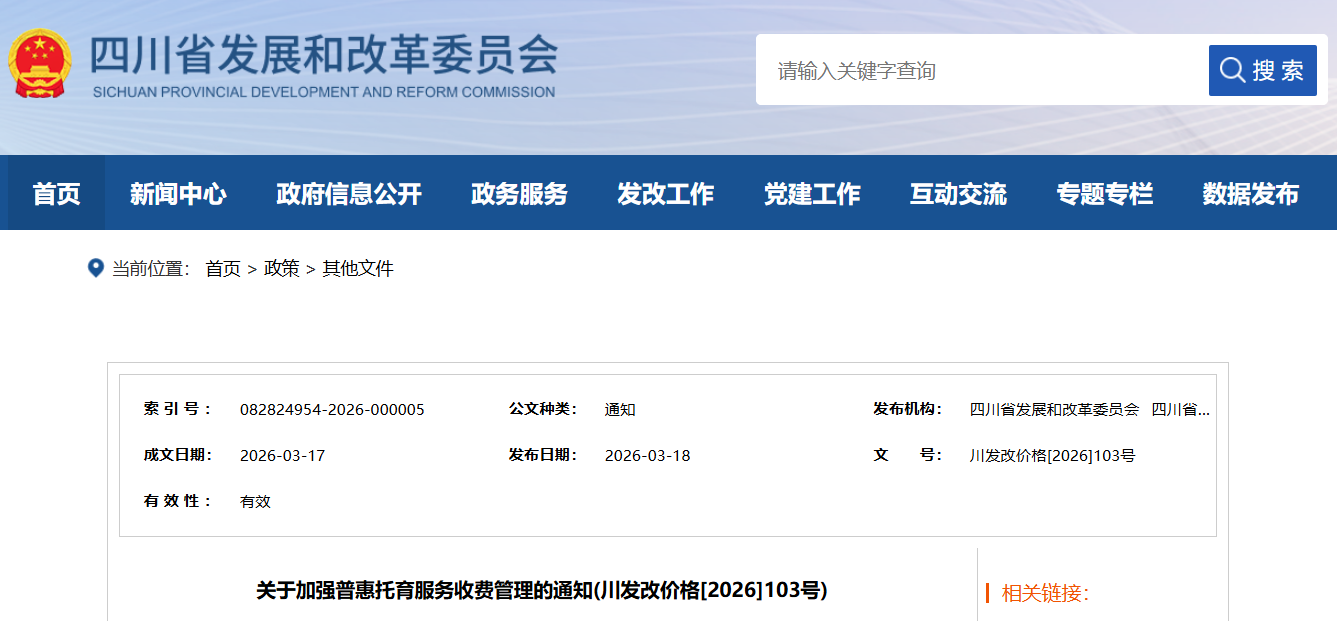1337x621 pixels.
Task: Click the location pin icon beside 当前位置
Action: point(96,268)
